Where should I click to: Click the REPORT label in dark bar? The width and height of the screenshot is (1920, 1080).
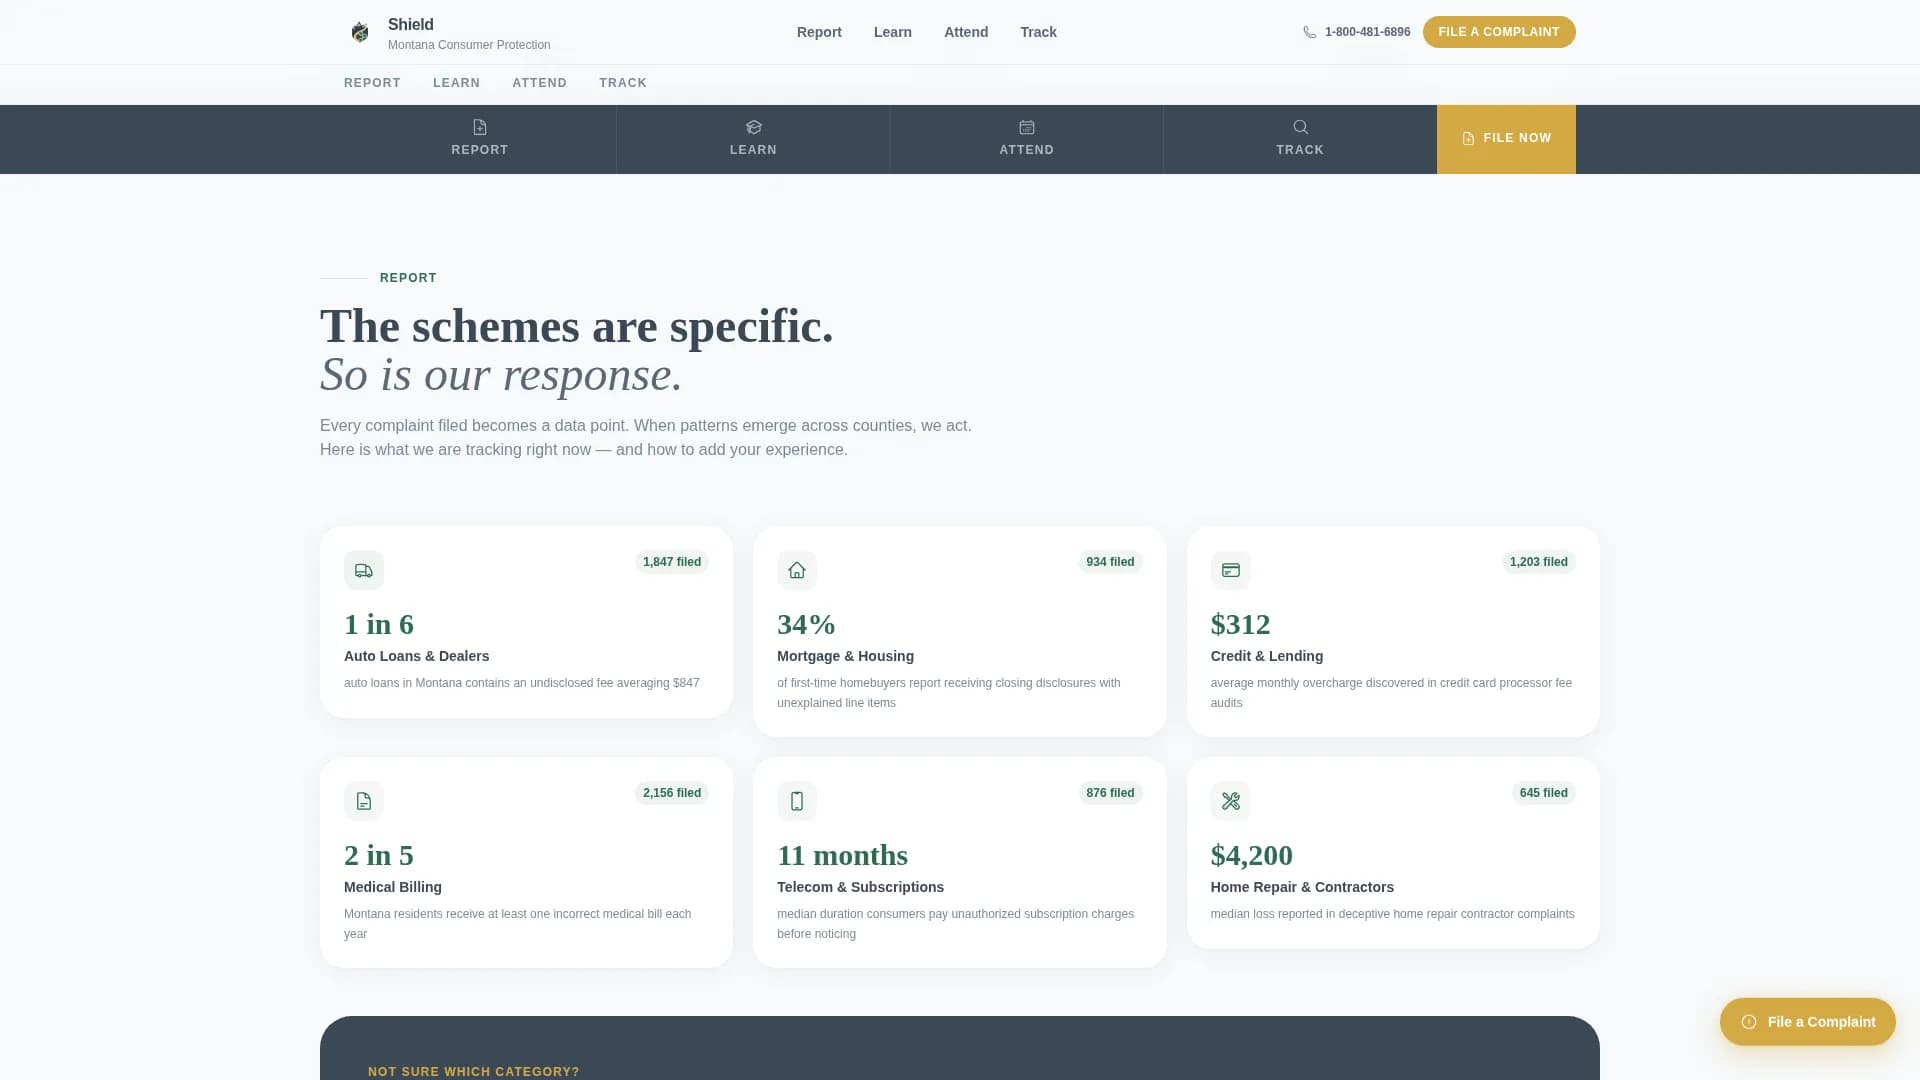click(480, 150)
